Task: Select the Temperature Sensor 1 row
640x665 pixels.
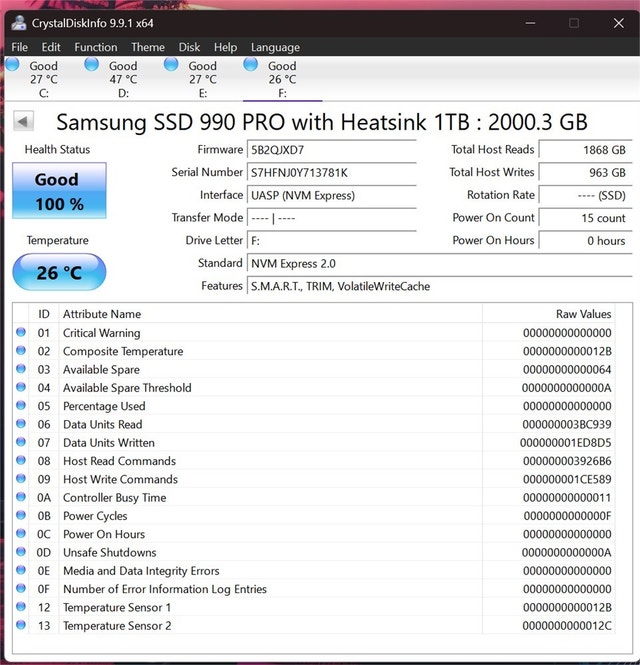Action: point(314,607)
